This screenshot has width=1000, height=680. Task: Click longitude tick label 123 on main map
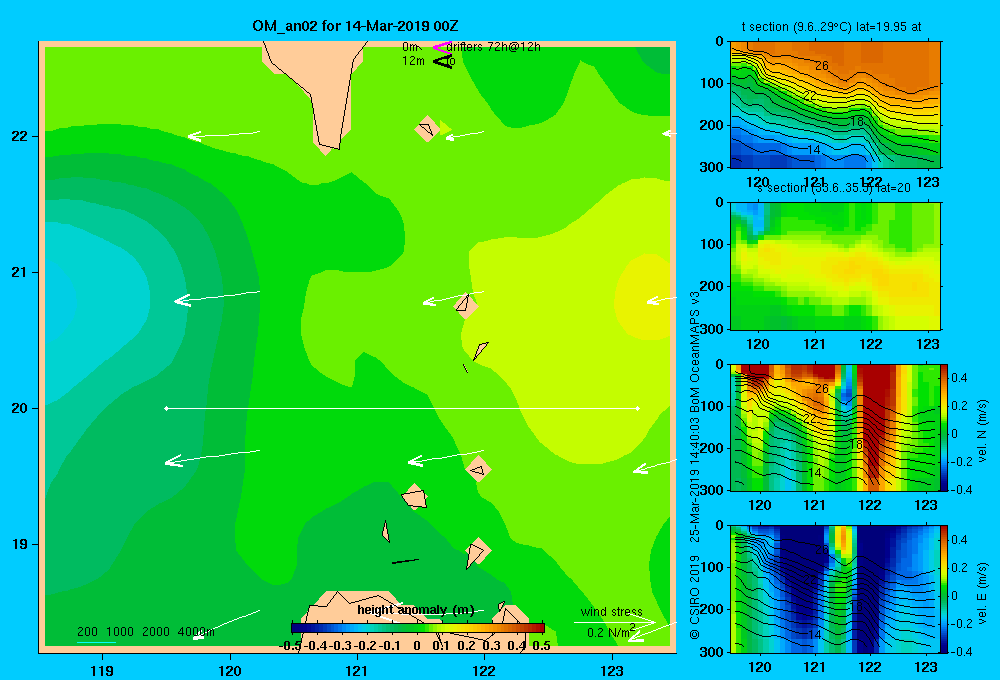[612, 671]
